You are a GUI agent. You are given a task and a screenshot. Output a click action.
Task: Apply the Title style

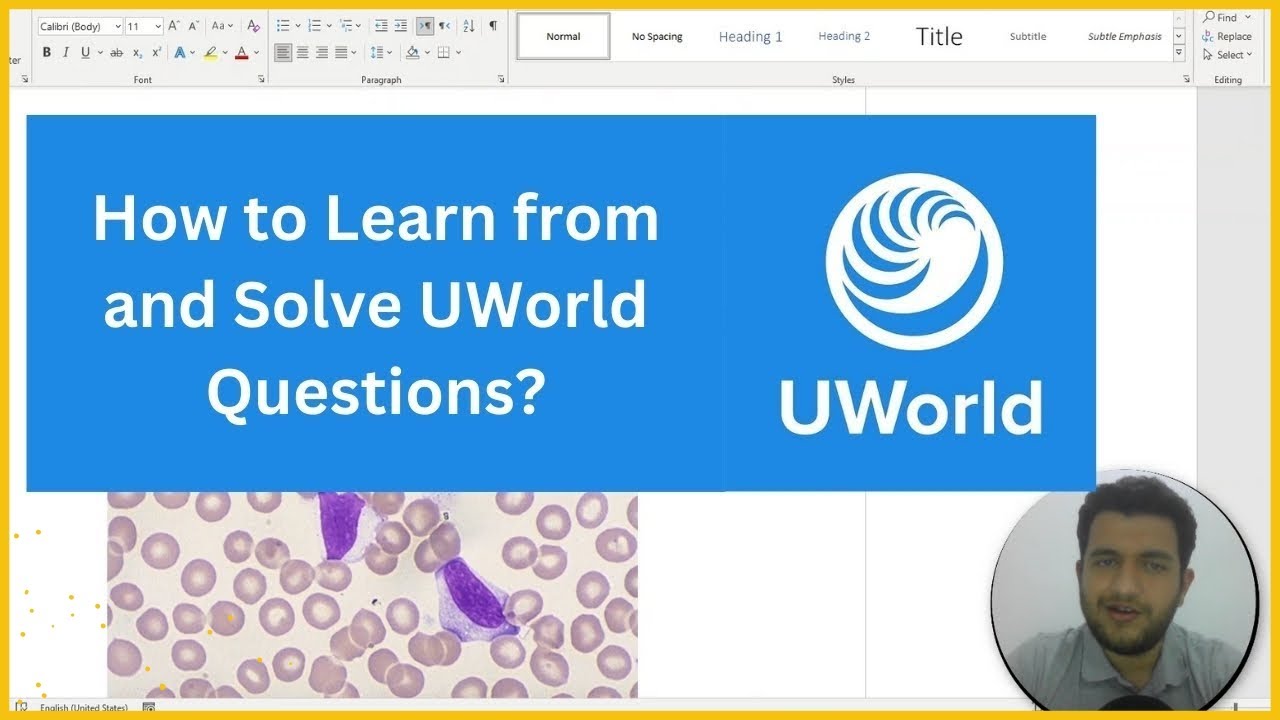coord(939,36)
